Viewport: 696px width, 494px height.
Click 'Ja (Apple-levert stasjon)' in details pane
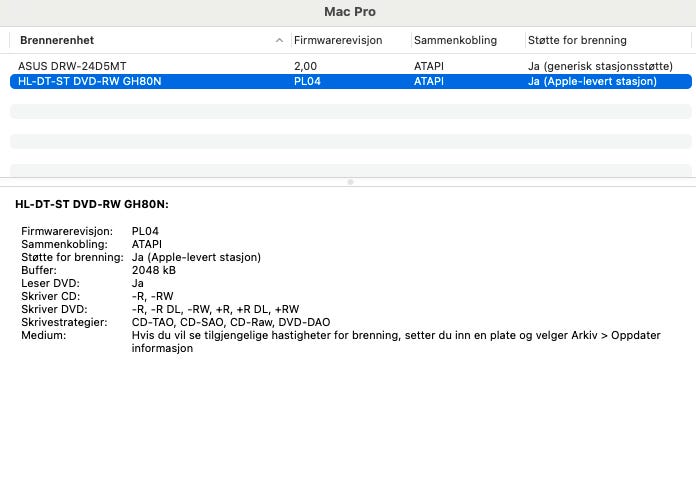[196, 257]
